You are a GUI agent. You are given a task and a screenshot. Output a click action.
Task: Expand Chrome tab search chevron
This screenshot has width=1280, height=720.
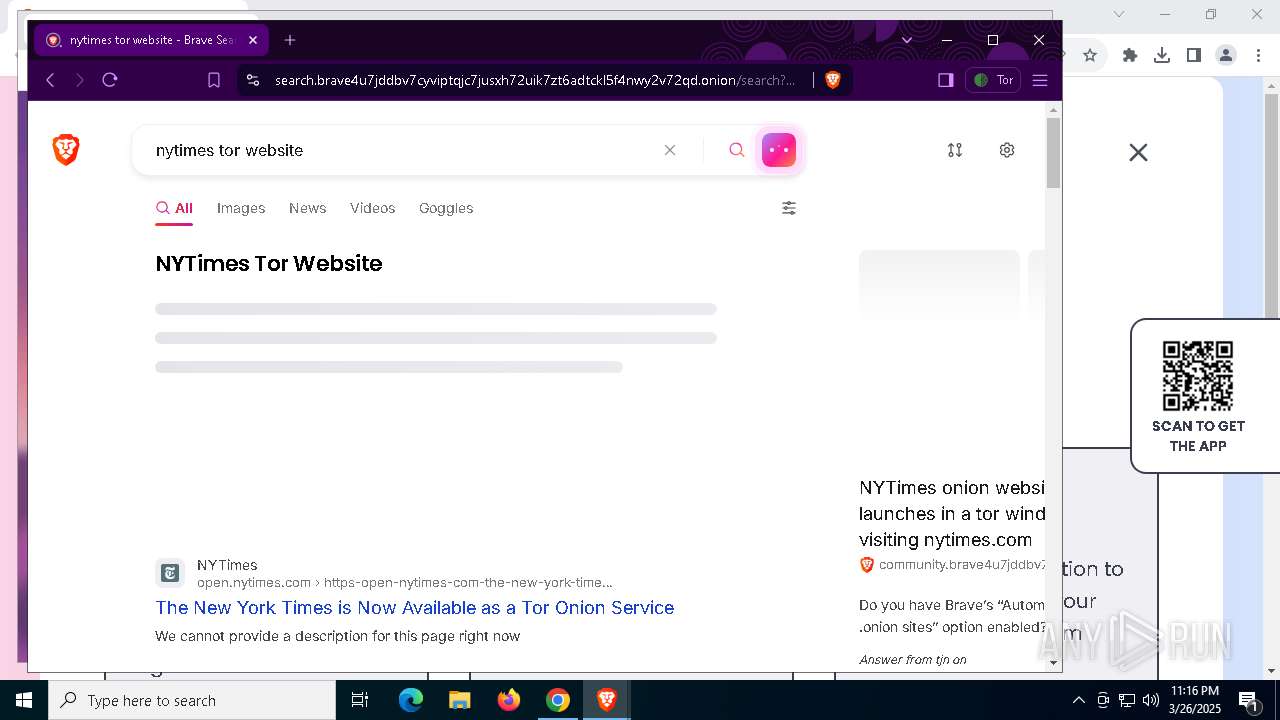[1119, 14]
